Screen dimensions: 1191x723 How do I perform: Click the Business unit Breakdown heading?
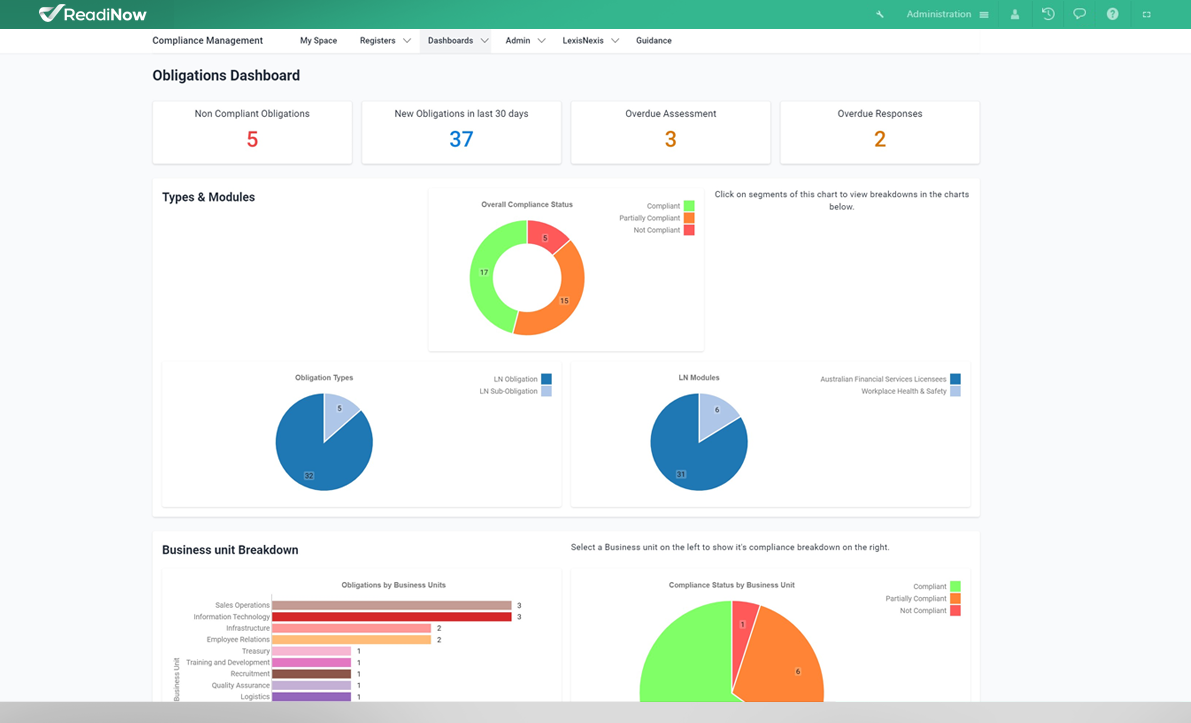coord(230,551)
